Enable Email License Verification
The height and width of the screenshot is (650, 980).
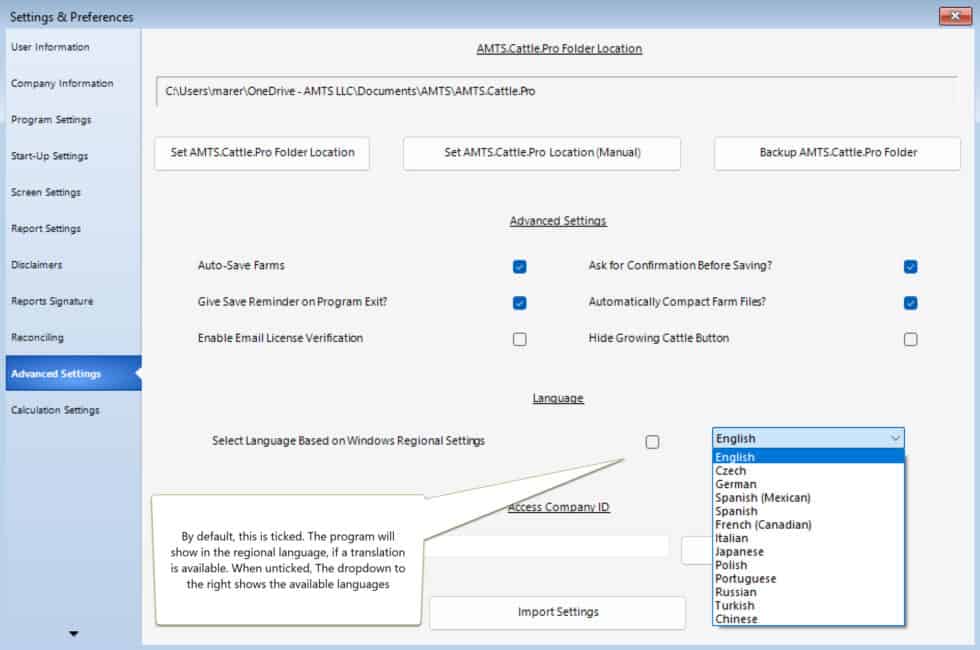point(519,339)
